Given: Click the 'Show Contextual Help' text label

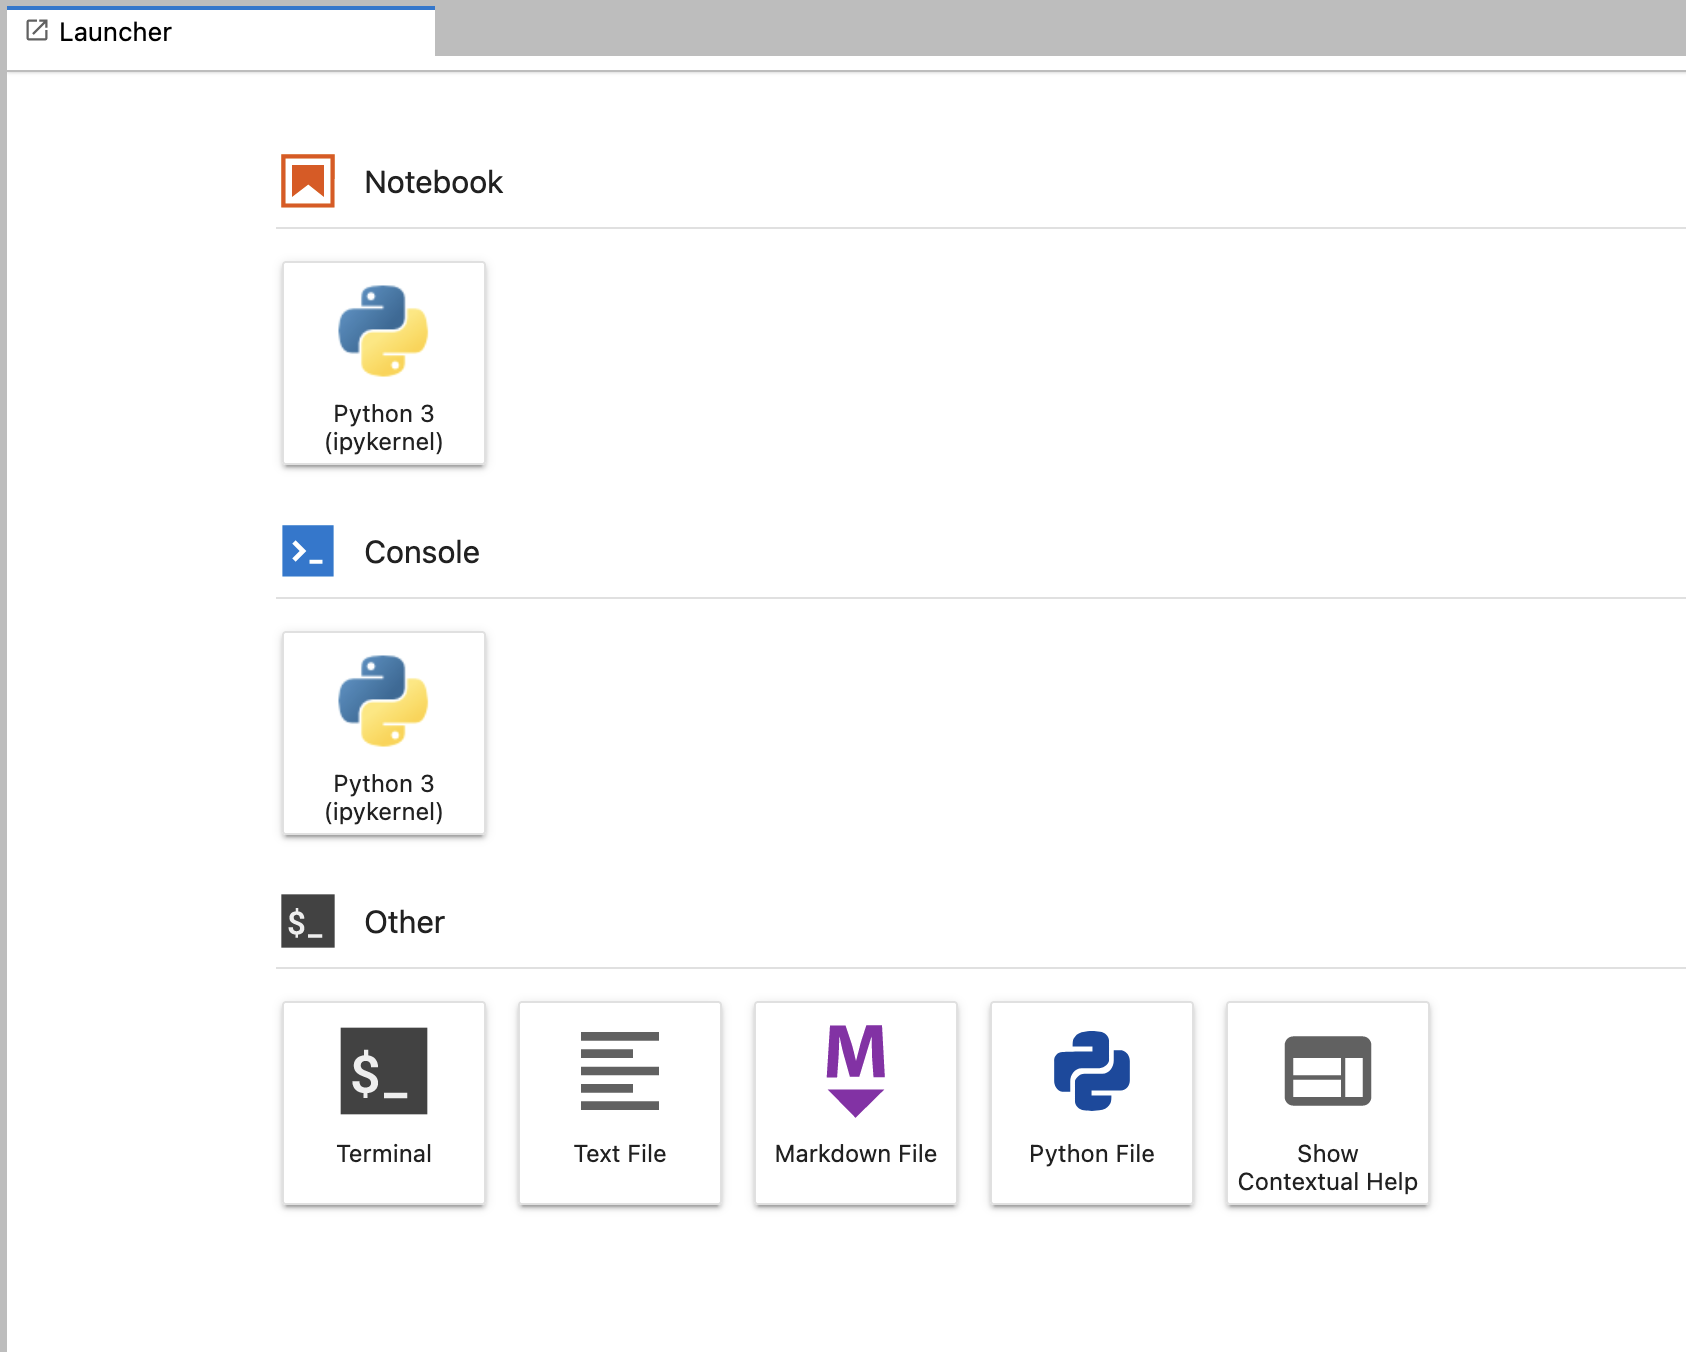Looking at the screenshot, I should click(x=1327, y=1168).
